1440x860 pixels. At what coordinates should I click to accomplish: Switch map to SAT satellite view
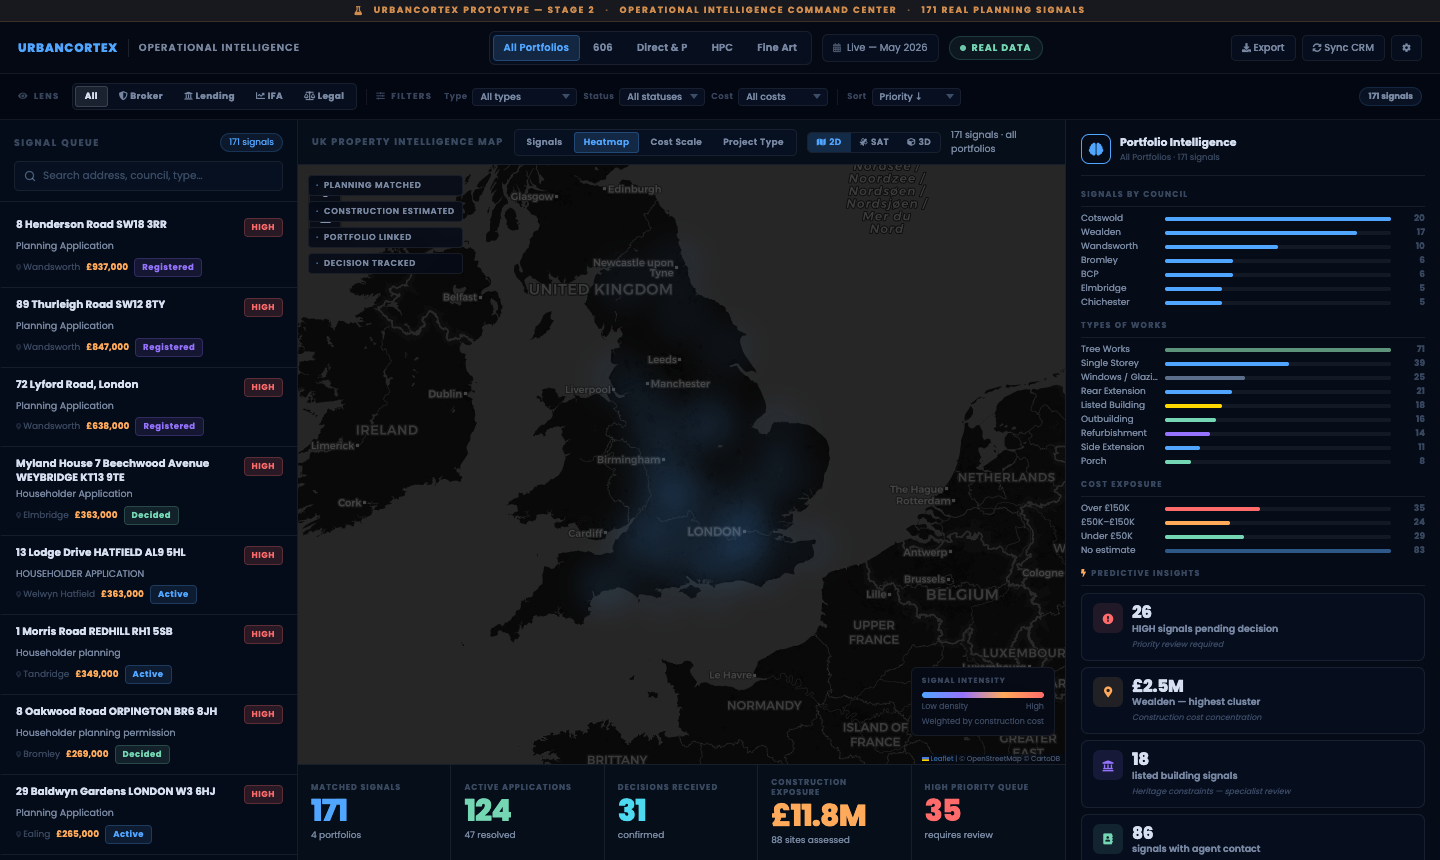click(x=874, y=142)
